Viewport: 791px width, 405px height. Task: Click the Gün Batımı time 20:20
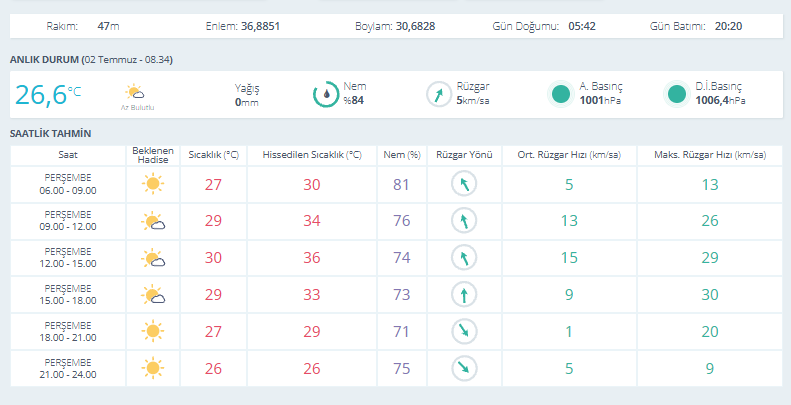pos(728,26)
